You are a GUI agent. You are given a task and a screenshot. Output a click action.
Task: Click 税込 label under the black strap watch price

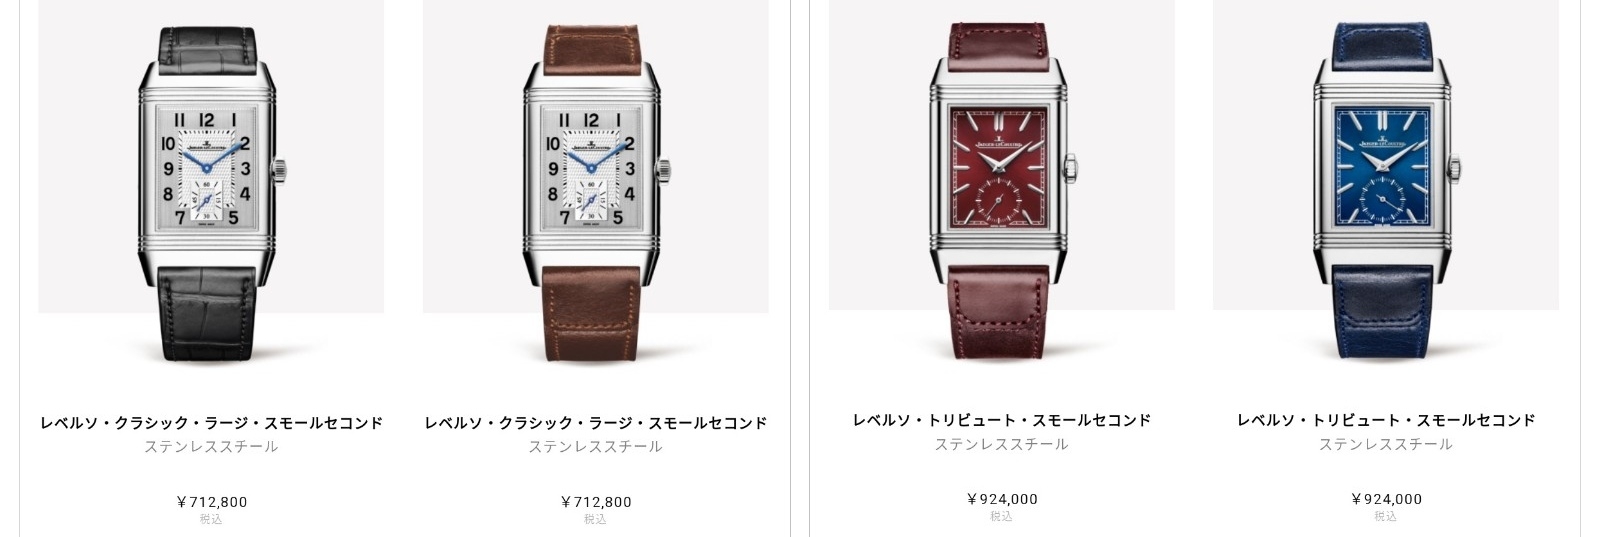pyautogui.click(x=211, y=519)
